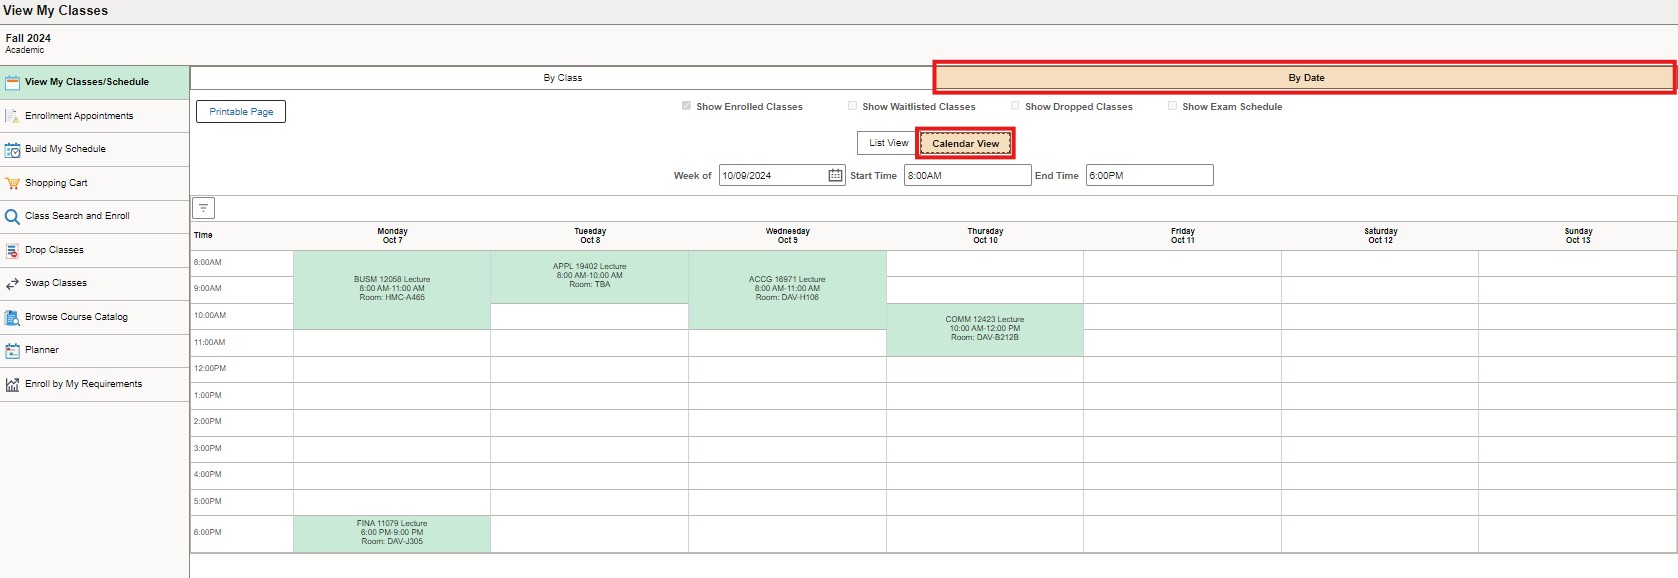Click the Build My Schedule icon
The height and width of the screenshot is (578, 1678).
click(12, 150)
